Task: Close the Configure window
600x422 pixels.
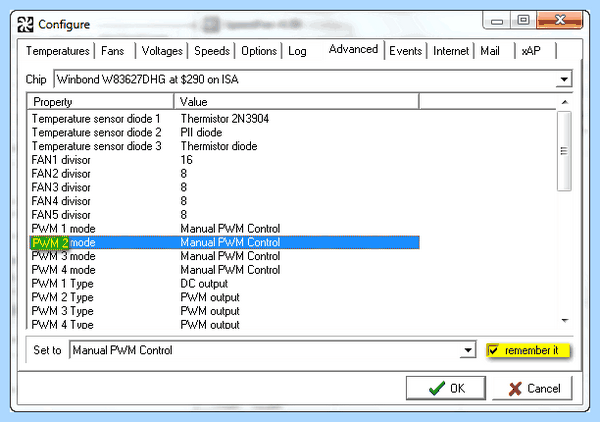Action: pos(559,20)
